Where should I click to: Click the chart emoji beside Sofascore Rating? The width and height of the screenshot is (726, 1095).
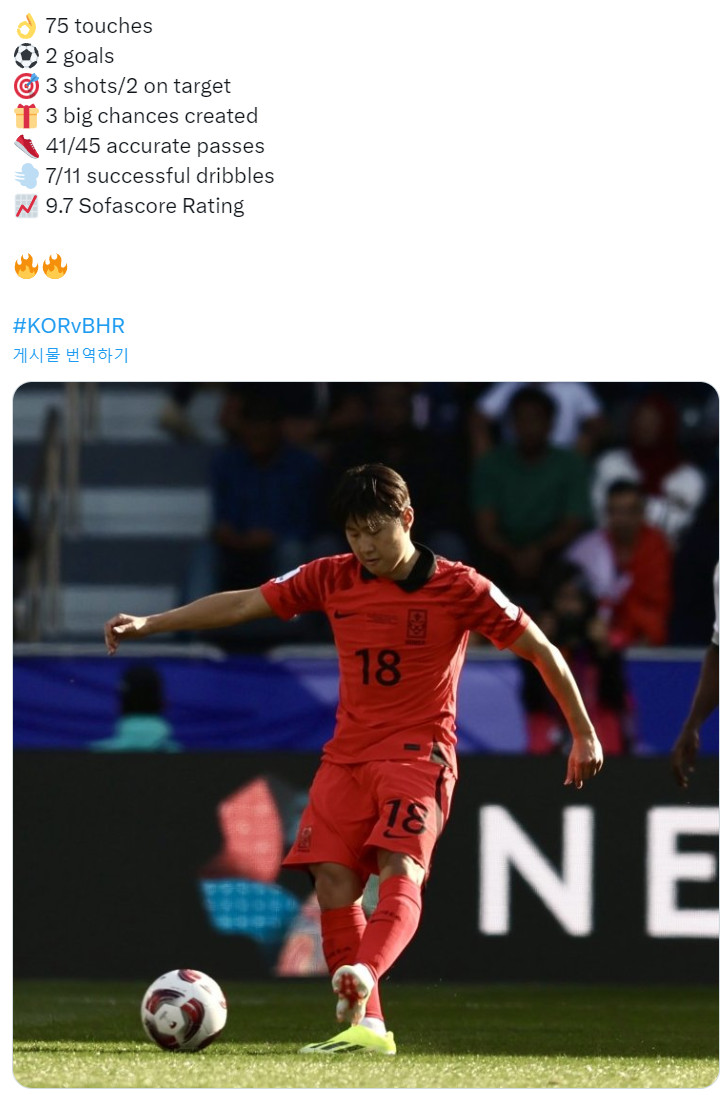pos(27,206)
